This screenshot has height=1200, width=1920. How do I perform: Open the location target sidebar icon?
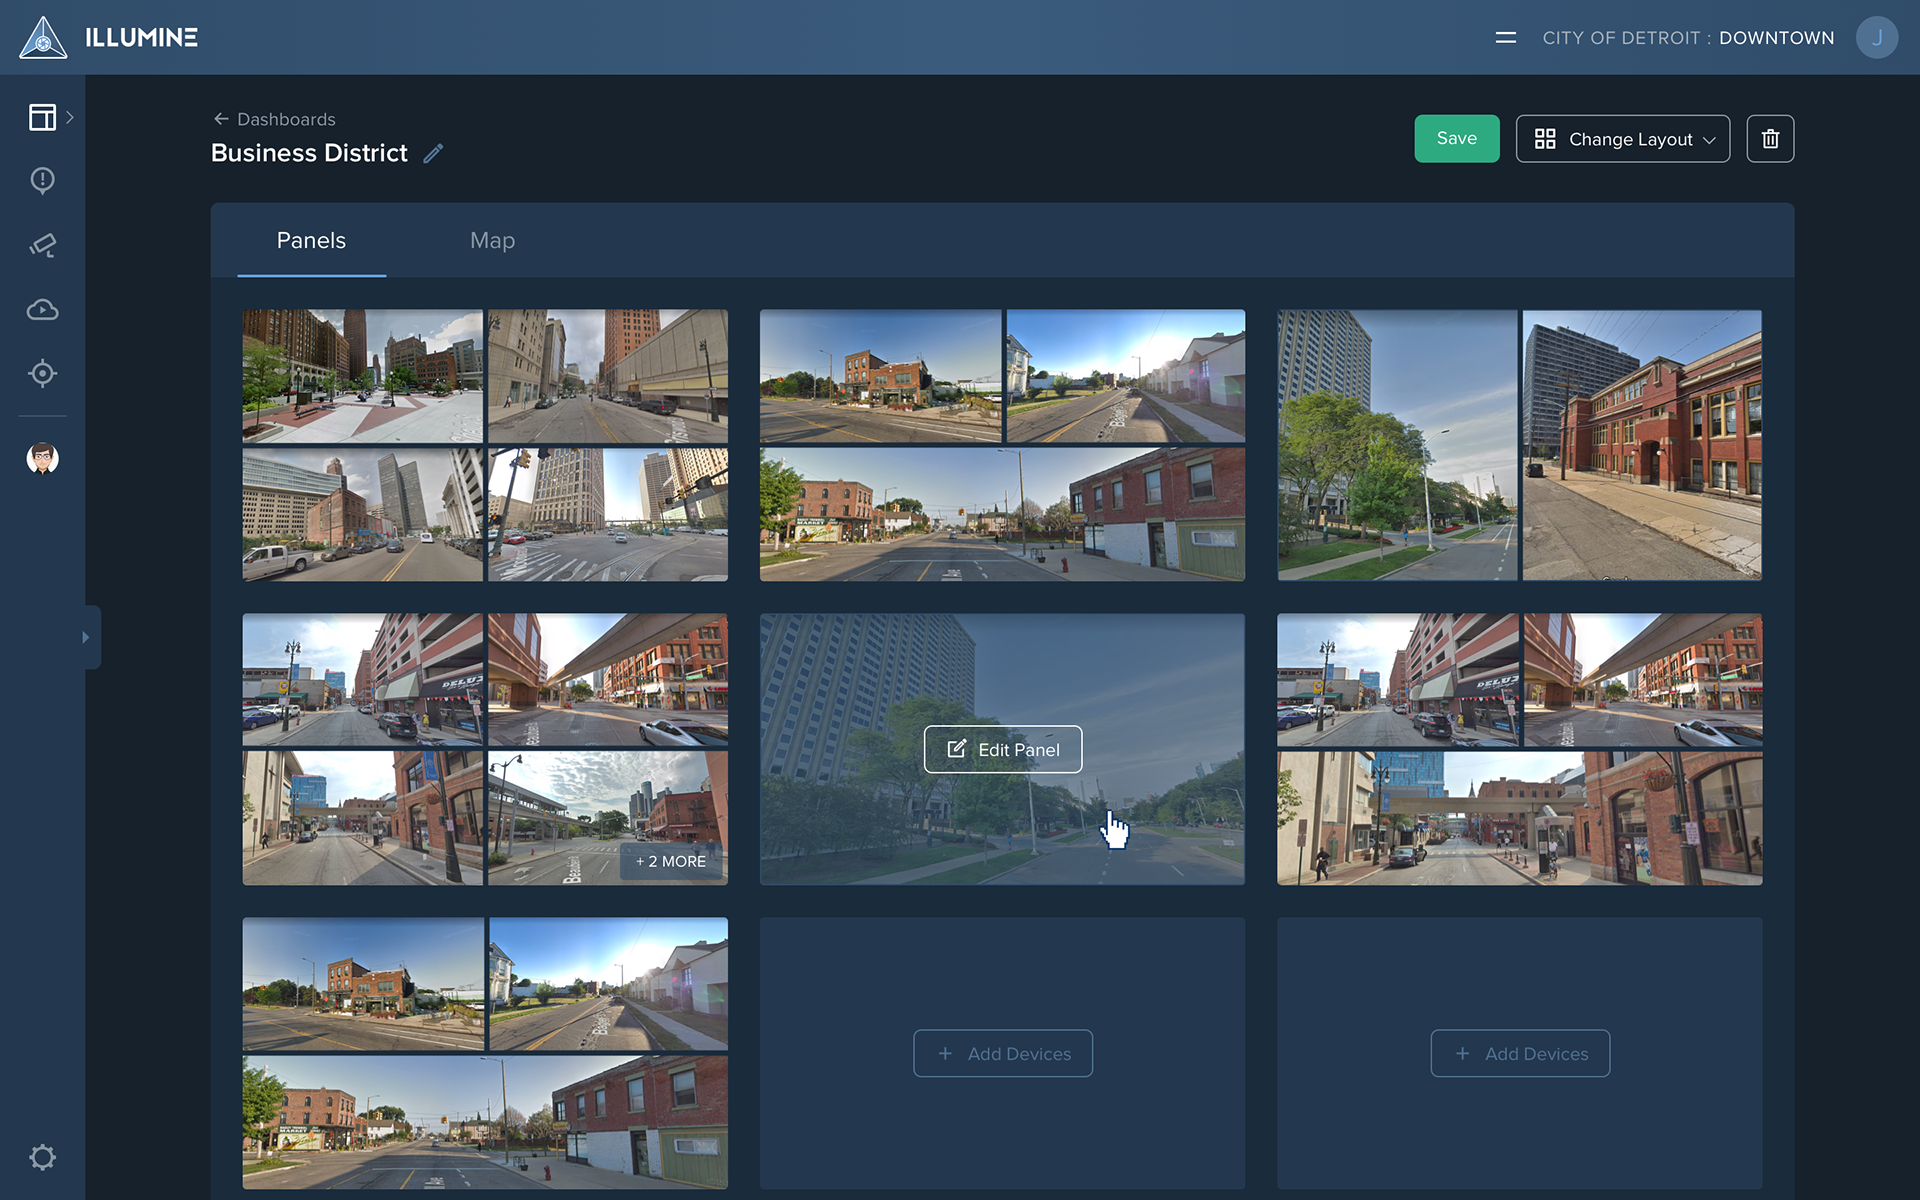(42, 373)
